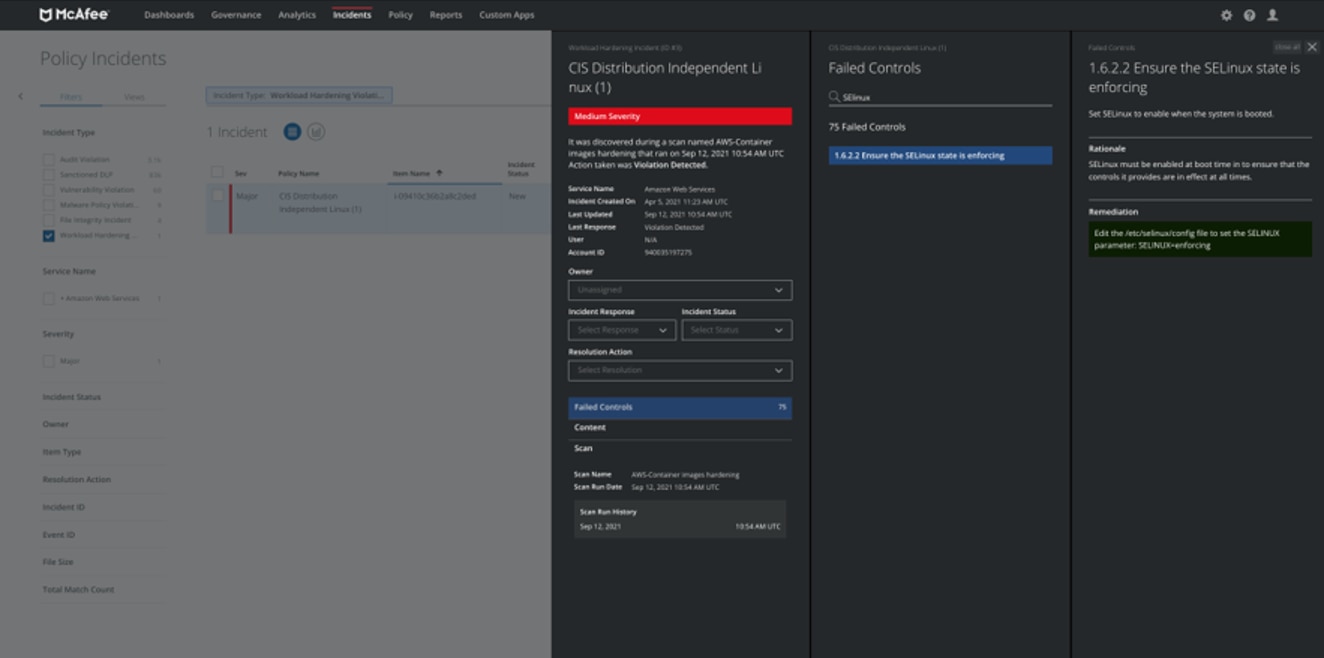This screenshot has height=658, width=1324.
Task: Click the search magnifier in Failed Controls
Action: pos(834,97)
